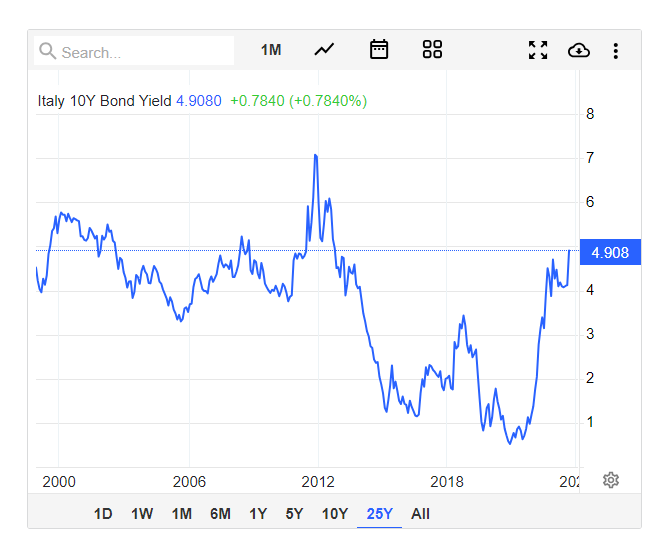
Task: Focus the Search input field
Action: [x=134, y=51]
